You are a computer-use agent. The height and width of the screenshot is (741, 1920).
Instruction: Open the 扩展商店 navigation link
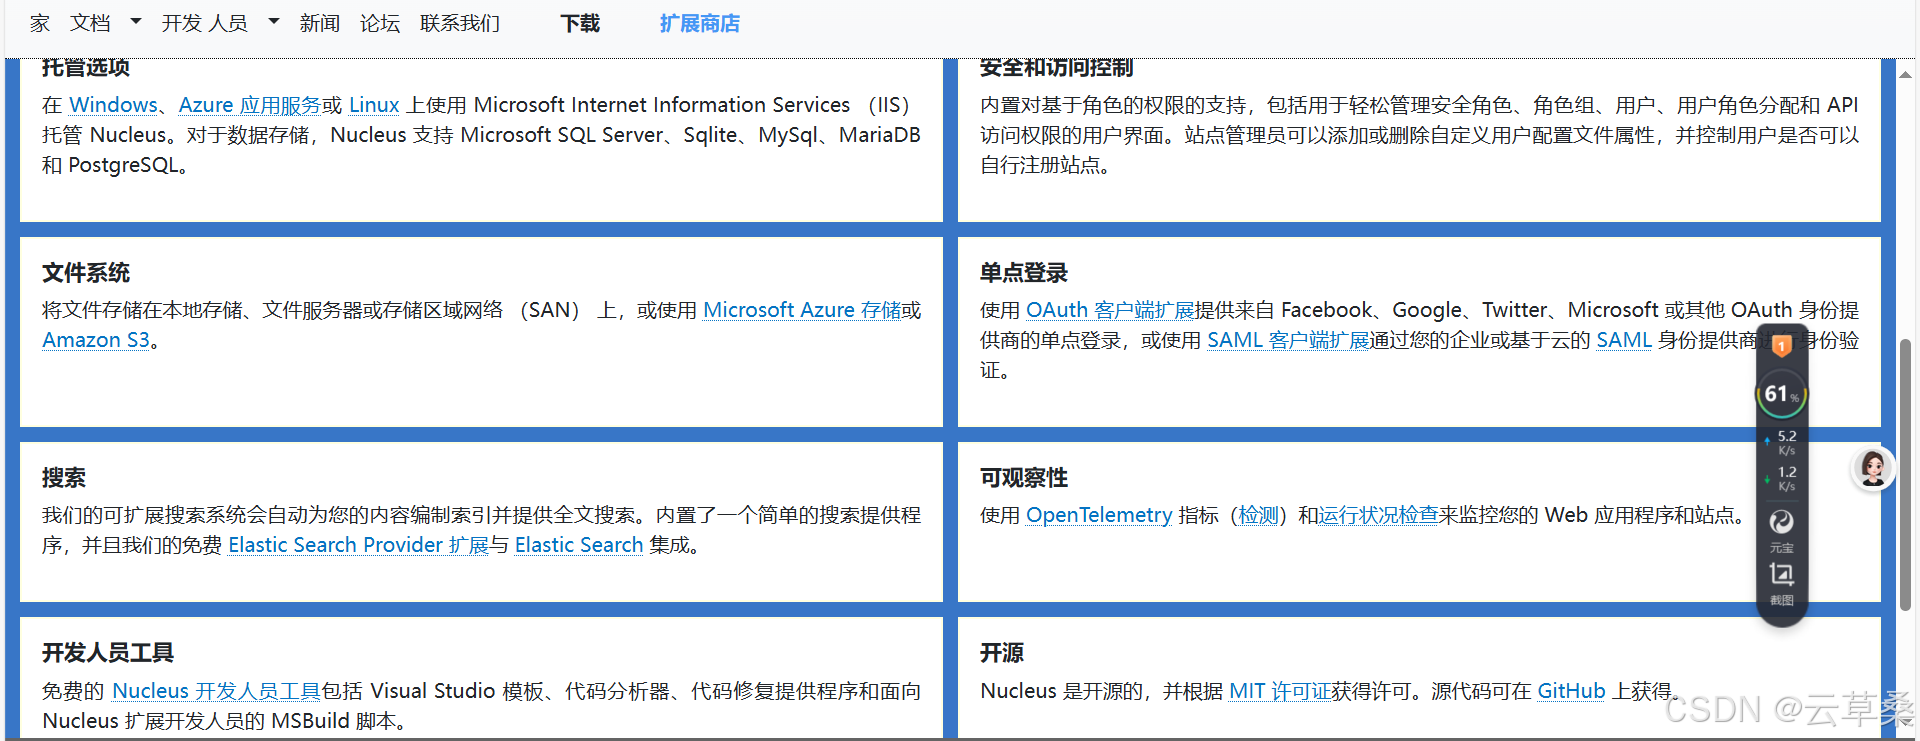700,23
